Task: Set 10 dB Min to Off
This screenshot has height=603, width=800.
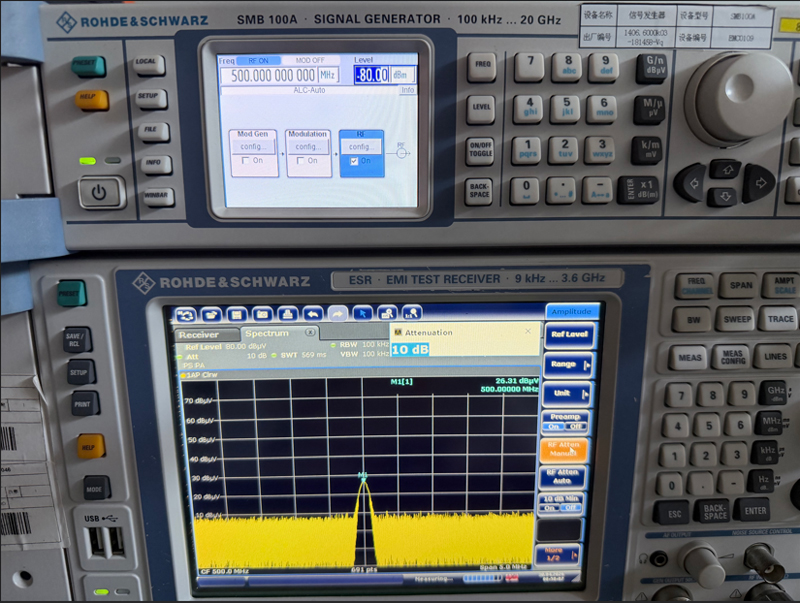Action: coord(570,508)
